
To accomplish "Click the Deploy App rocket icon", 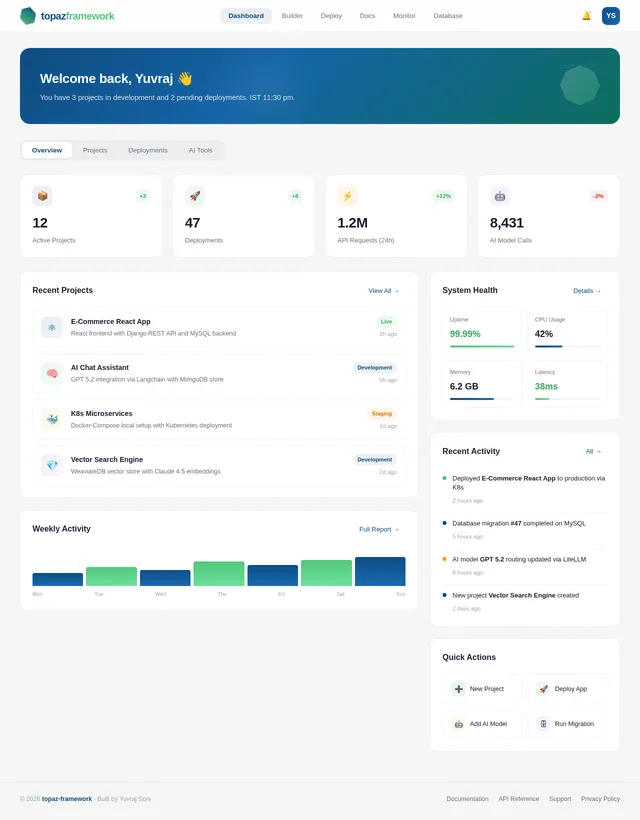I will (543, 689).
